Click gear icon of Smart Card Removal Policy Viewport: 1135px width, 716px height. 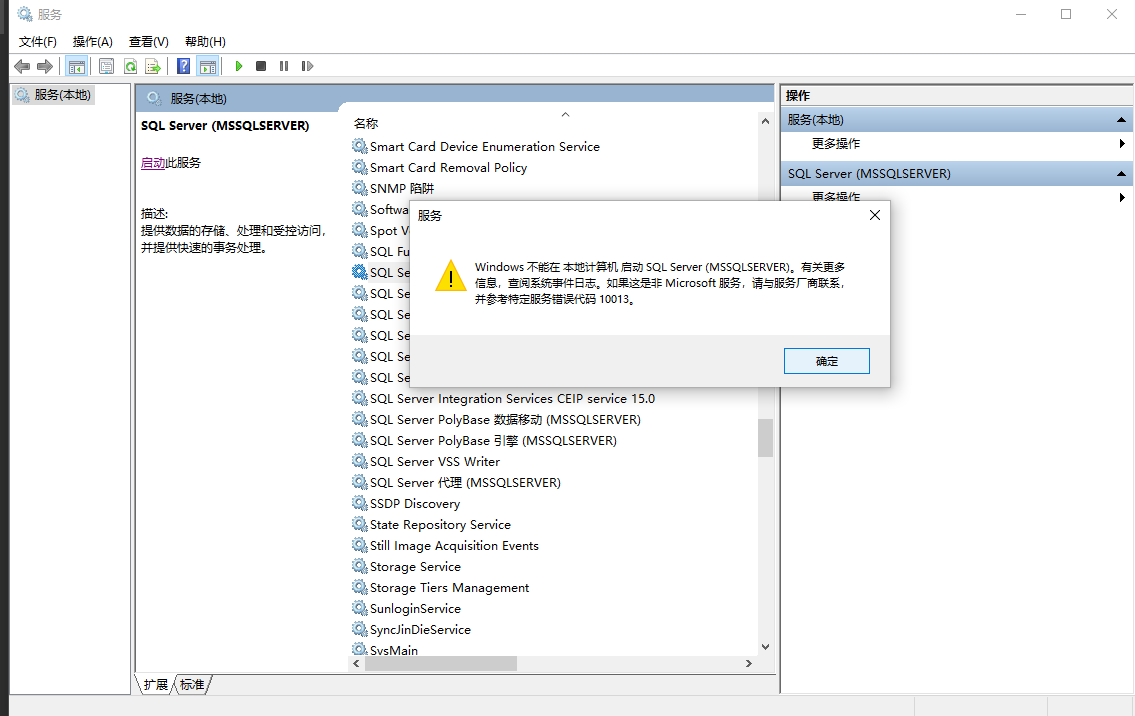point(360,167)
